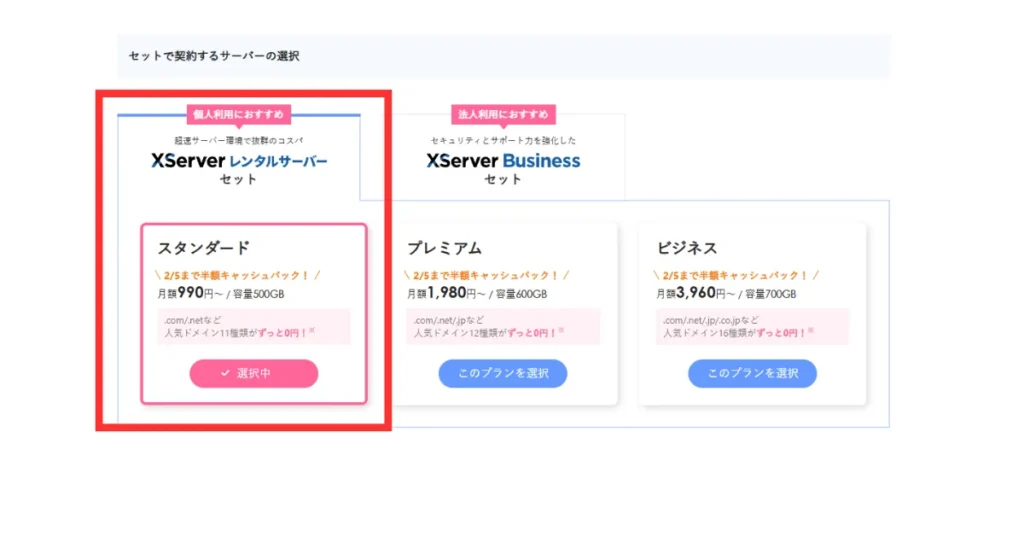Choose プレミアム with このプランを選択 button

tap(503, 373)
